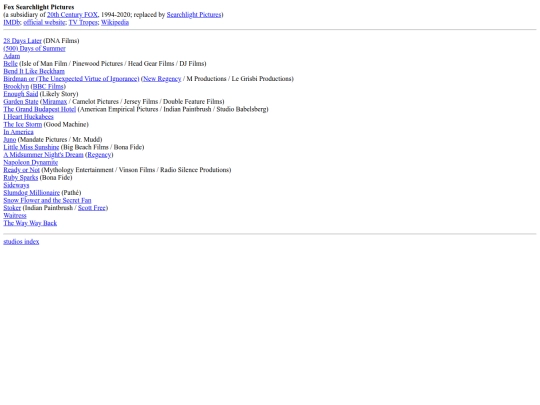Open The Ice Storm link
The width and height of the screenshot is (540, 405).
[23, 124]
